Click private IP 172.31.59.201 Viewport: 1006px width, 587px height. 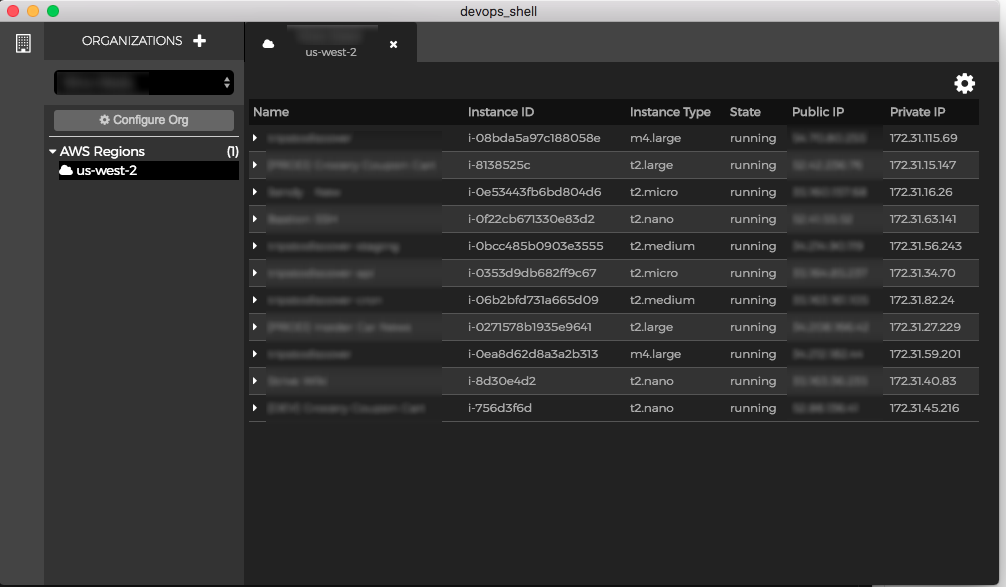coord(925,353)
